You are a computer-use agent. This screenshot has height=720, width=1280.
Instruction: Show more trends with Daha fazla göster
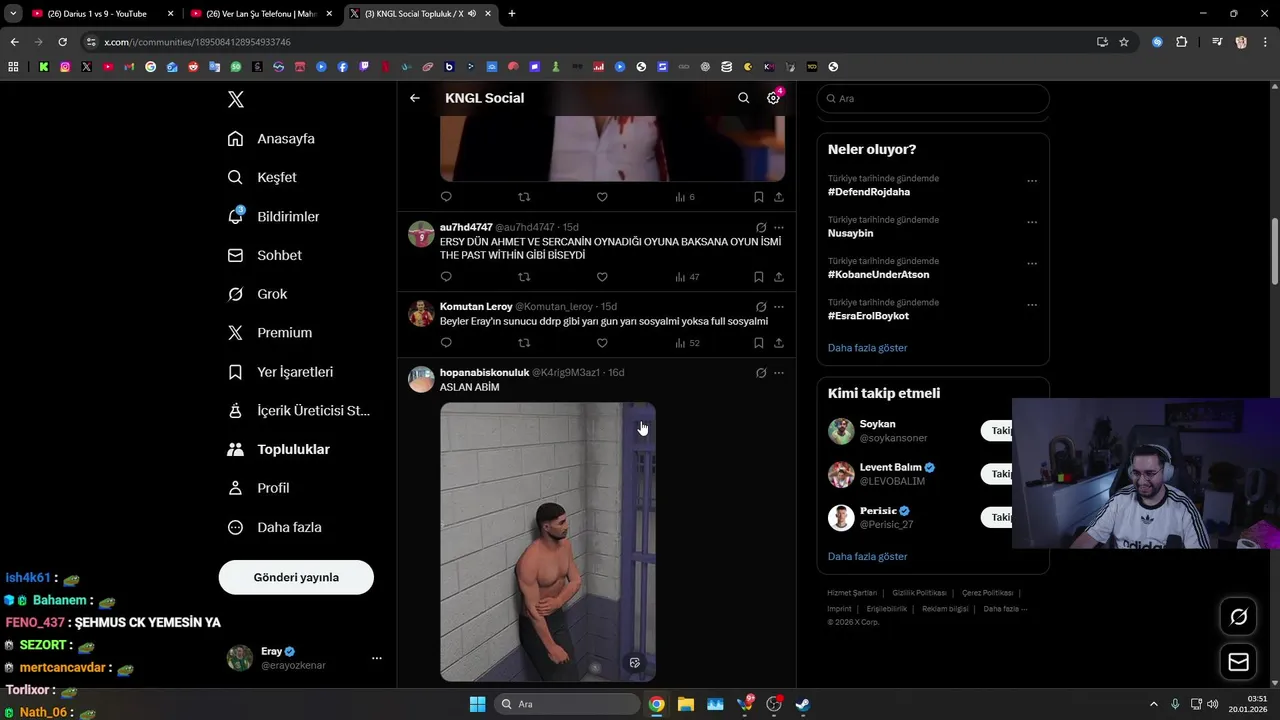867,348
